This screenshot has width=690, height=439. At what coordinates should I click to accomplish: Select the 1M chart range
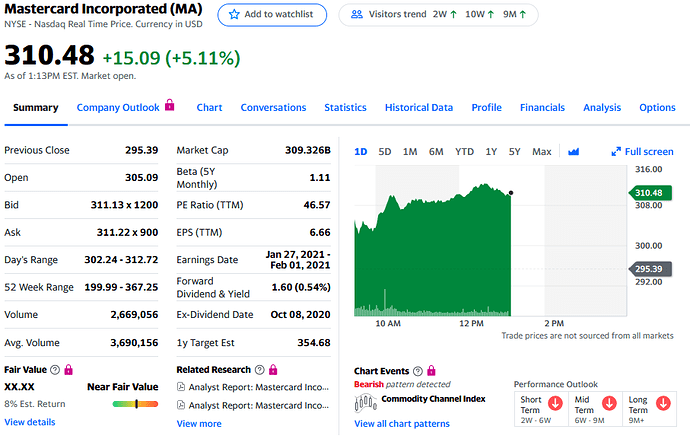410,152
